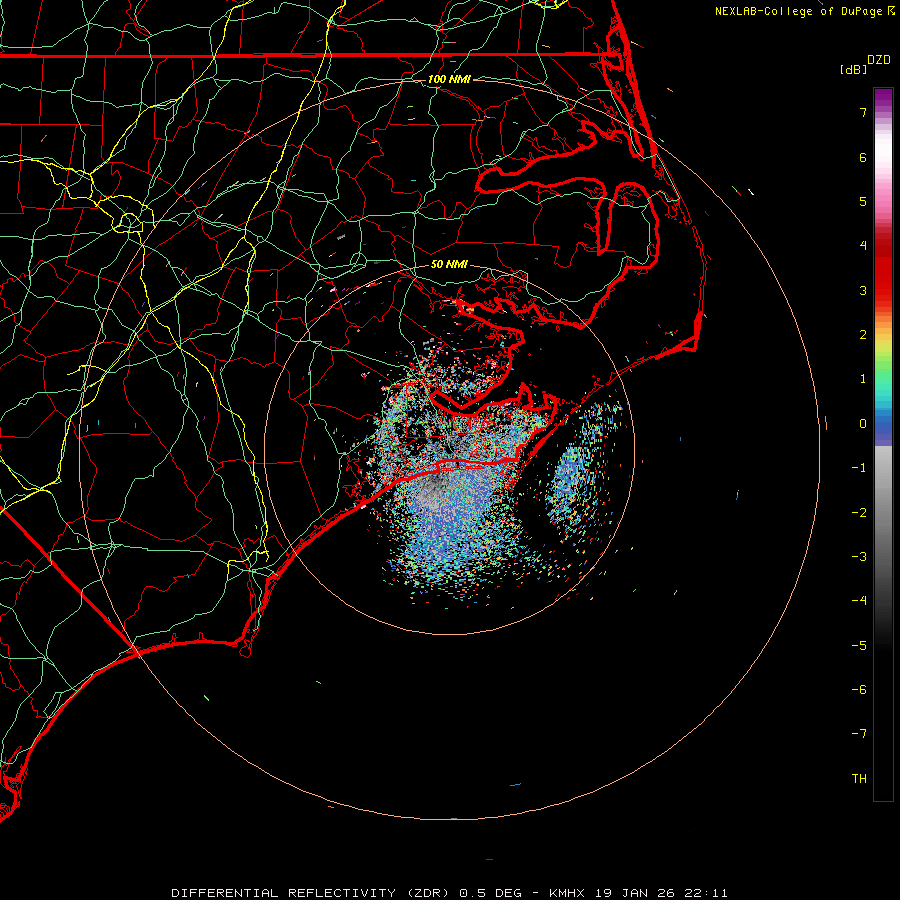Click the TH threshold label on legend
Image resolution: width=900 pixels, height=900 pixels.
pos(859,779)
